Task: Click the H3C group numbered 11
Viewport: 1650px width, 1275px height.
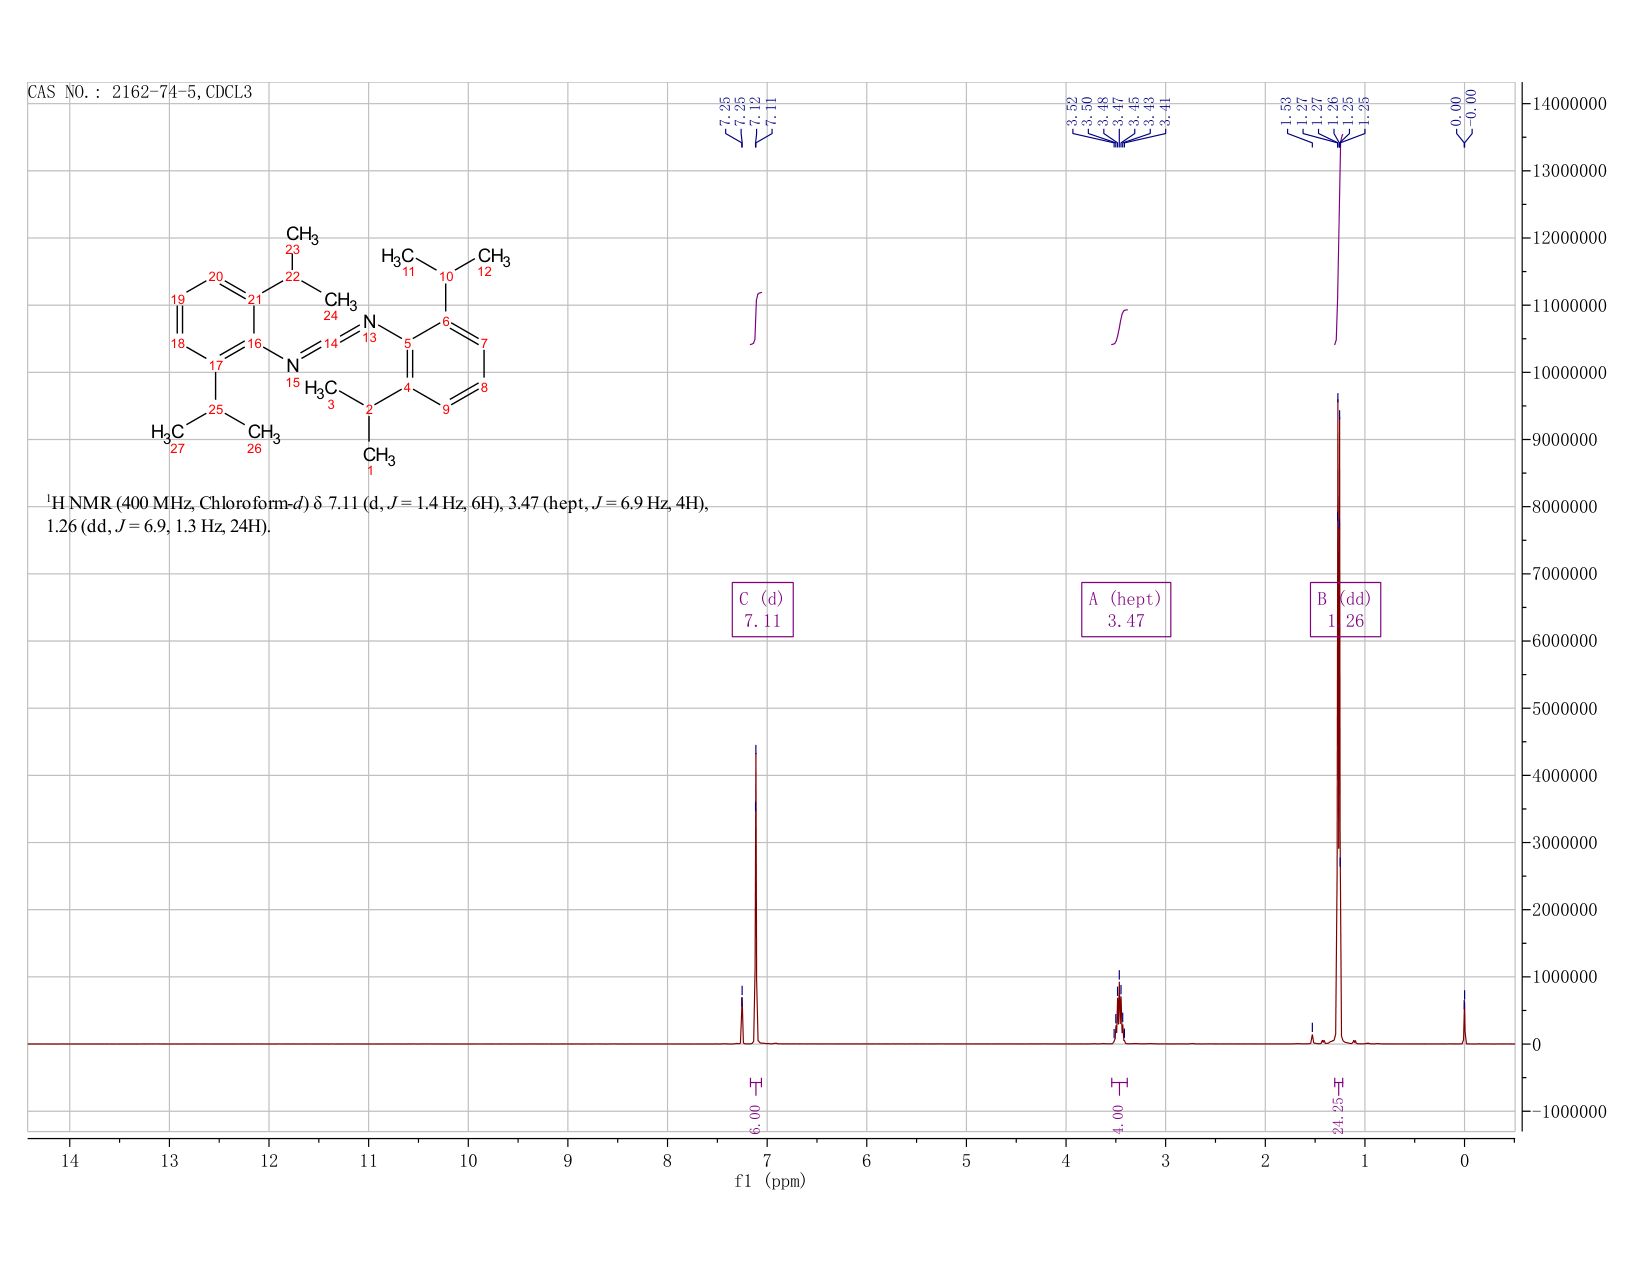Action: point(397,258)
